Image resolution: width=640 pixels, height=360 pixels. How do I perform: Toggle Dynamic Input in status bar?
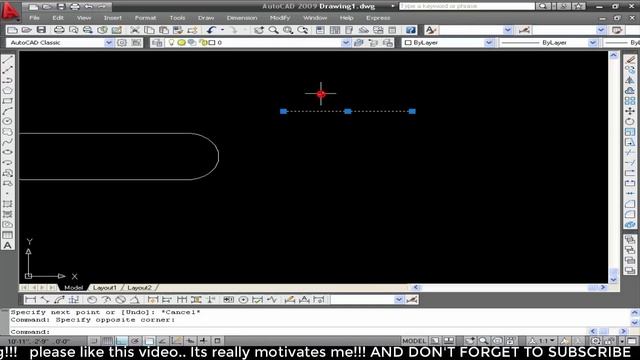click(190, 341)
